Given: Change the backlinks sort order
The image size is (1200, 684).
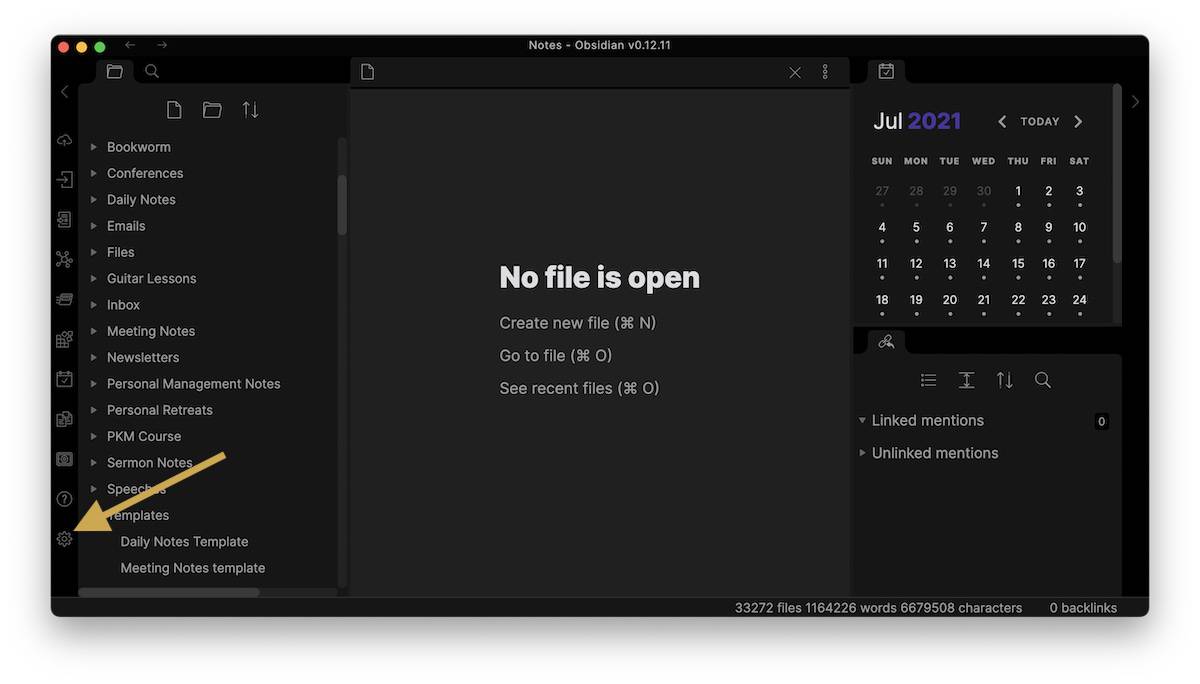Looking at the screenshot, I should [x=1004, y=380].
